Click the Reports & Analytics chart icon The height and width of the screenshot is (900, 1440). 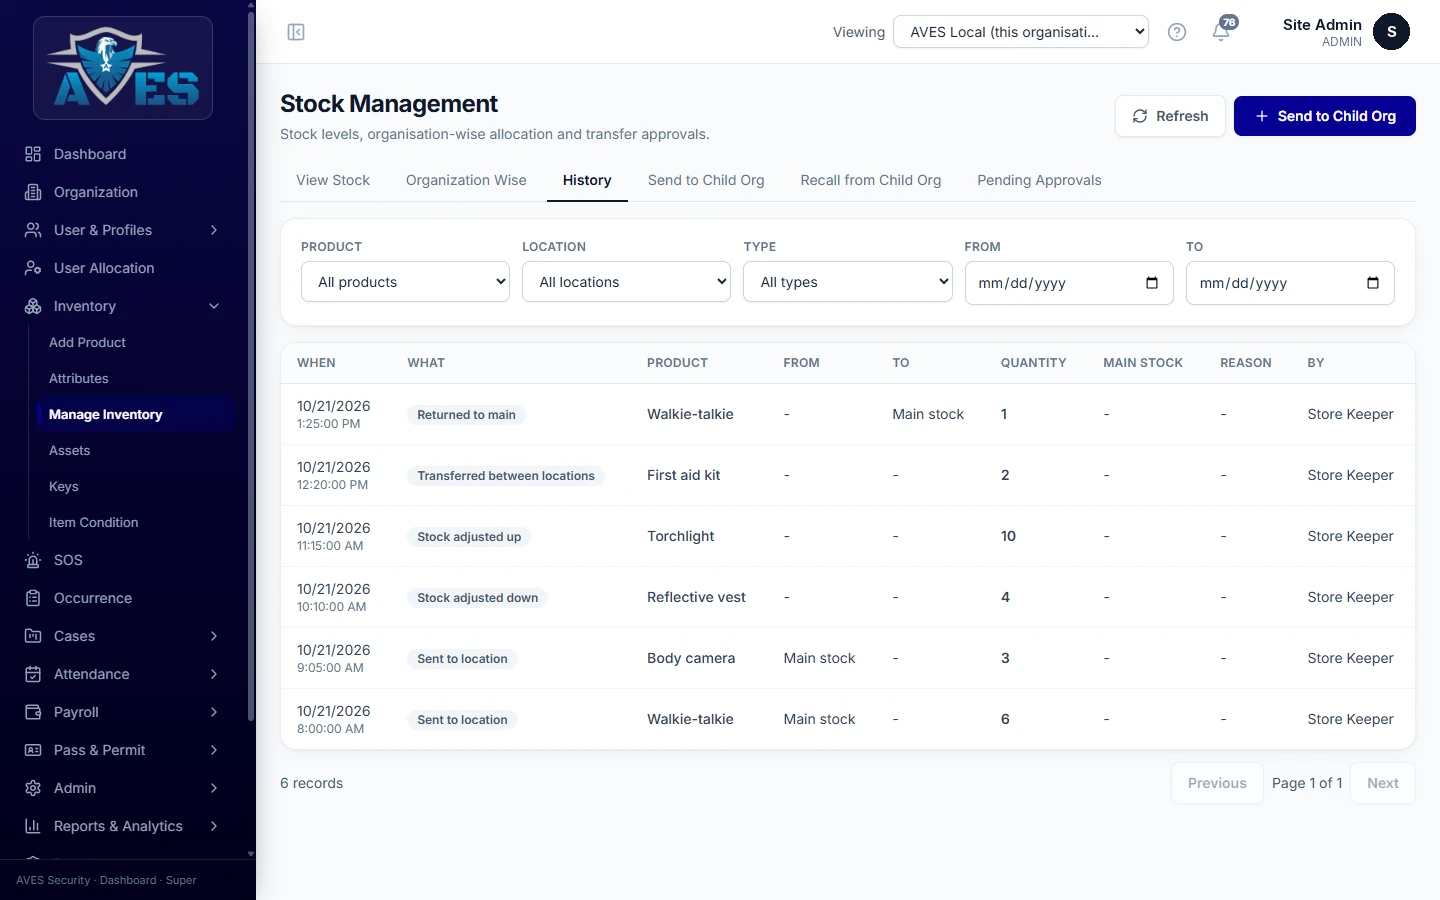(x=33, y=826)
